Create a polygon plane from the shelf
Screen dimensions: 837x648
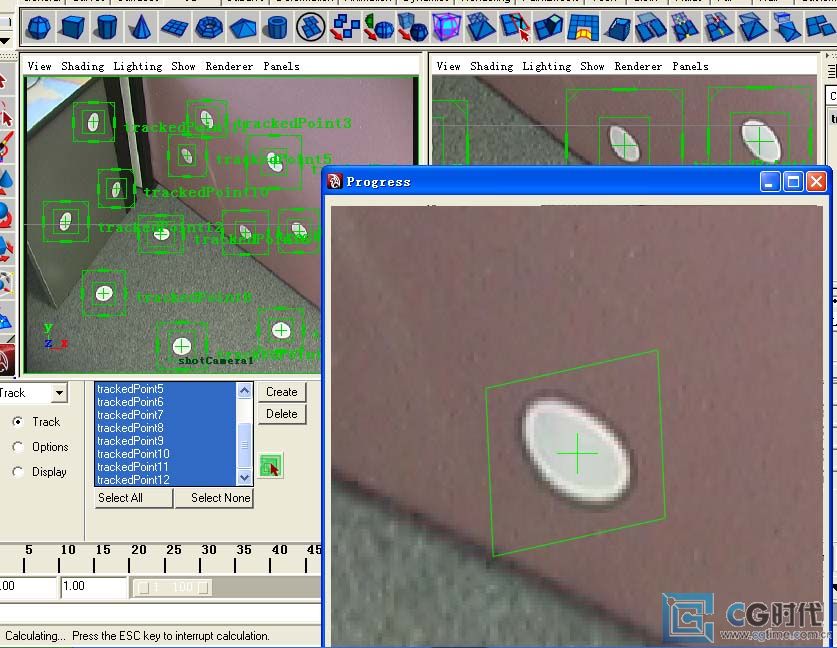[174, 27]
